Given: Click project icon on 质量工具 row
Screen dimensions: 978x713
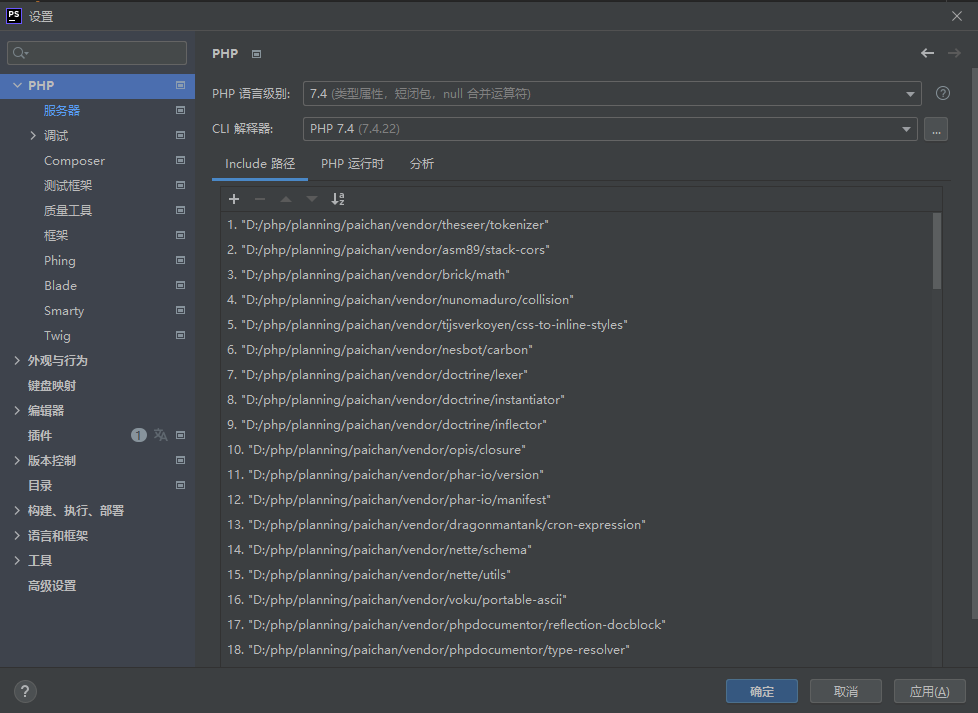Looking at the screenshot, I should point(180,210).
